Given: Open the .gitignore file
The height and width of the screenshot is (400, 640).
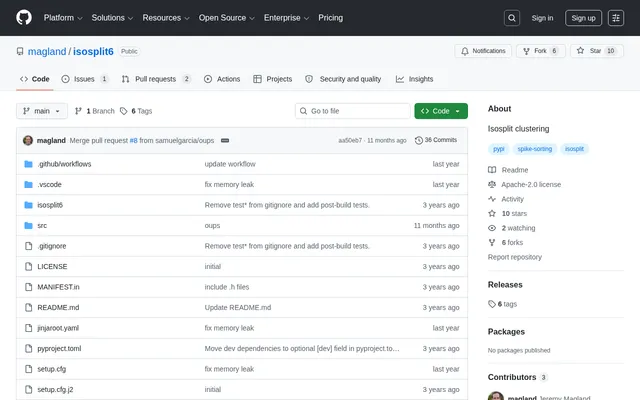Looking at the screenshot, I should [x=51, y=246].
